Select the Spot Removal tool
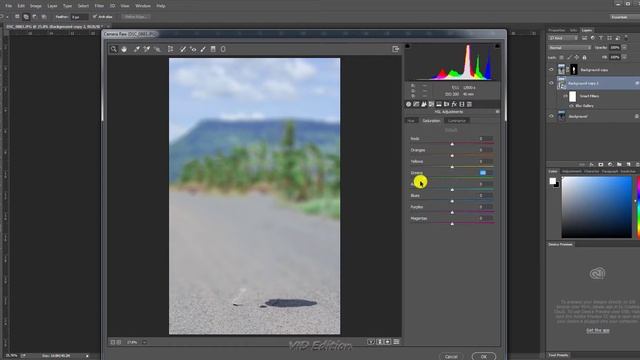This screenshot has width=640, height=360. pos(183,49)
